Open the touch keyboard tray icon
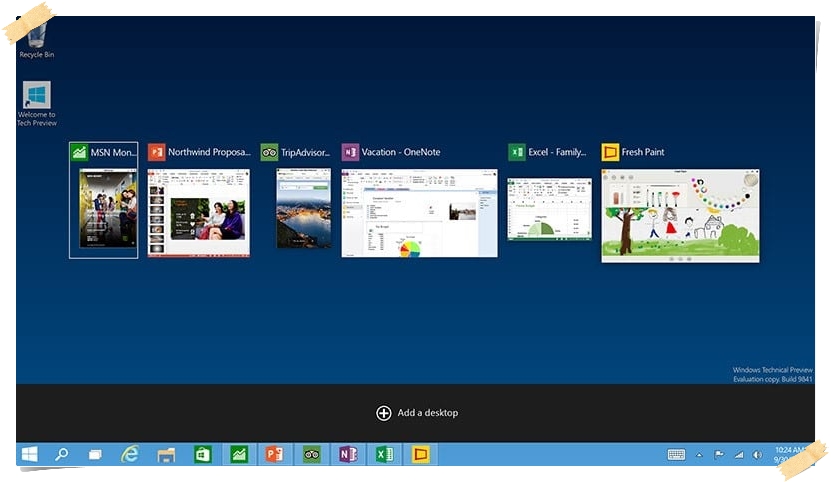831x482 pixels. click(x=676, y=454)
